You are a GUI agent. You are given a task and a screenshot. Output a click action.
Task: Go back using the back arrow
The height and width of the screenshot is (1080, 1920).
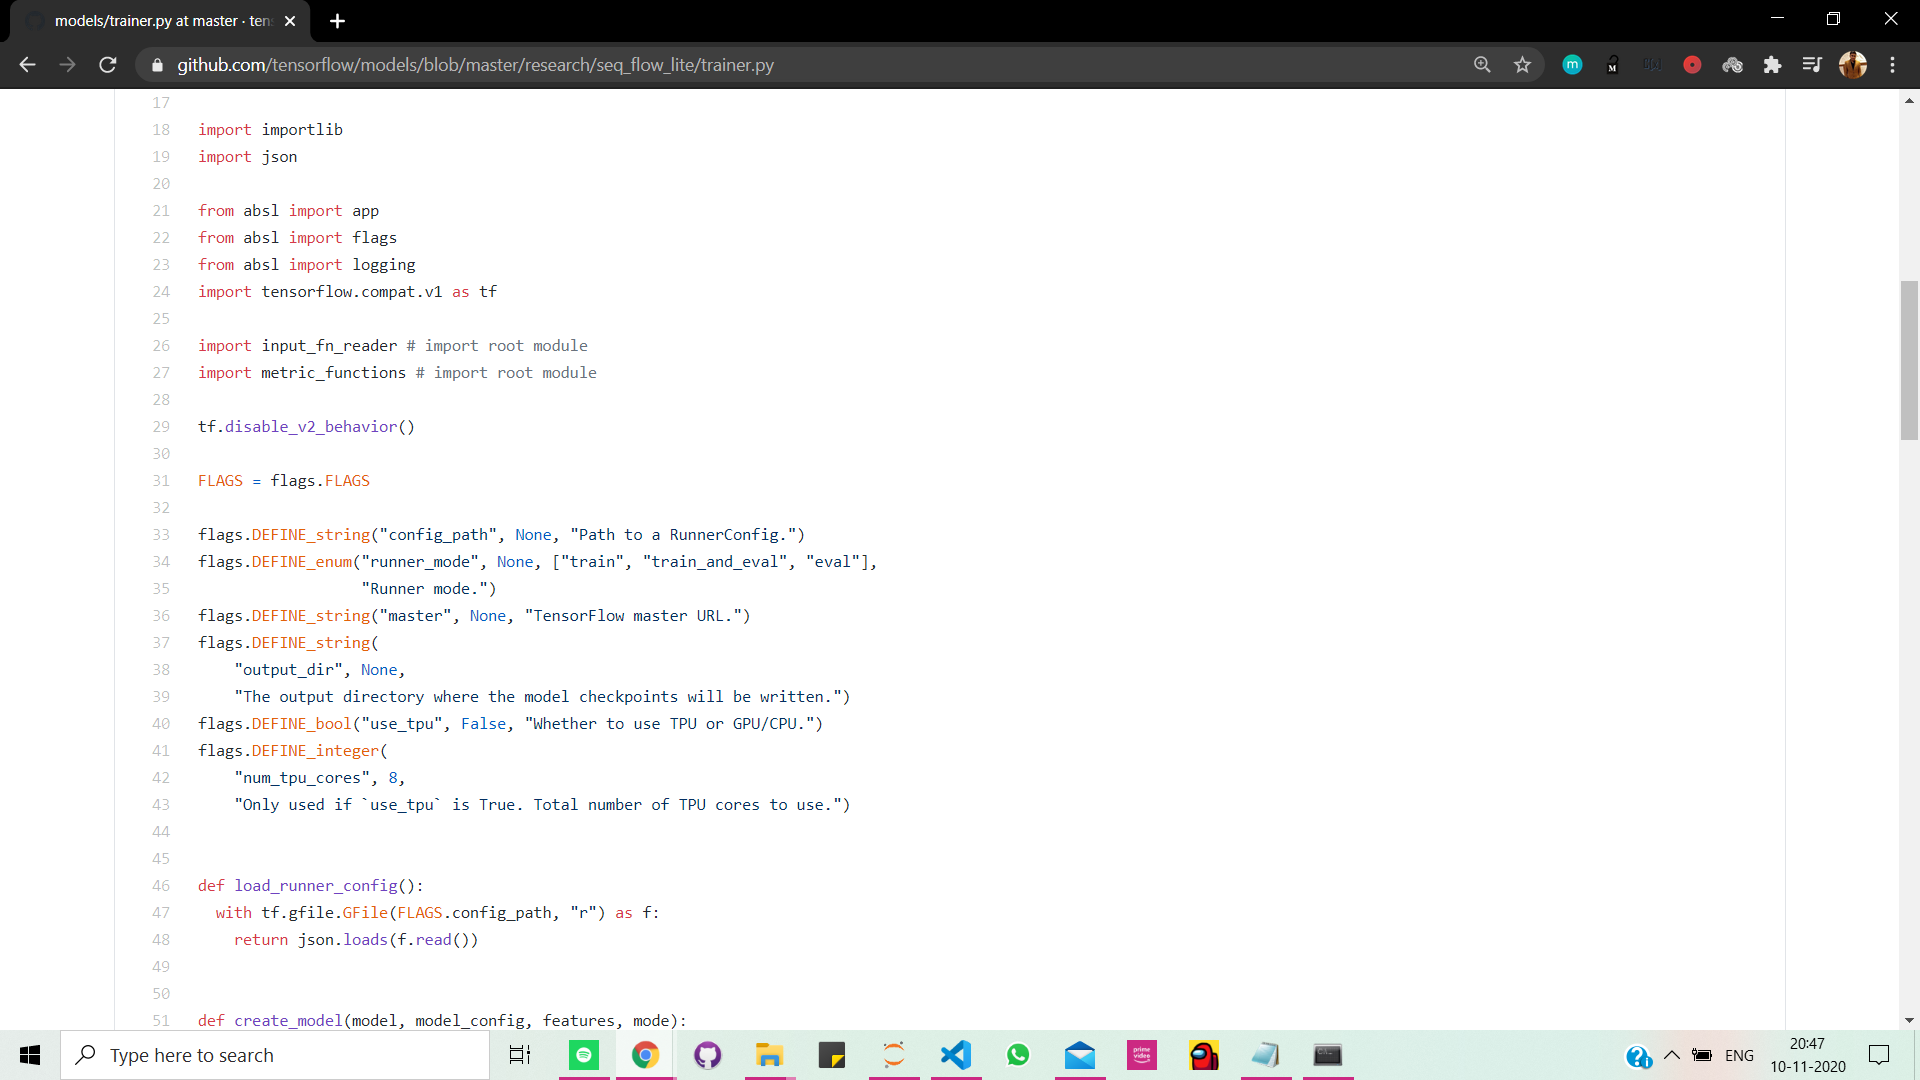tap(27, 65)
